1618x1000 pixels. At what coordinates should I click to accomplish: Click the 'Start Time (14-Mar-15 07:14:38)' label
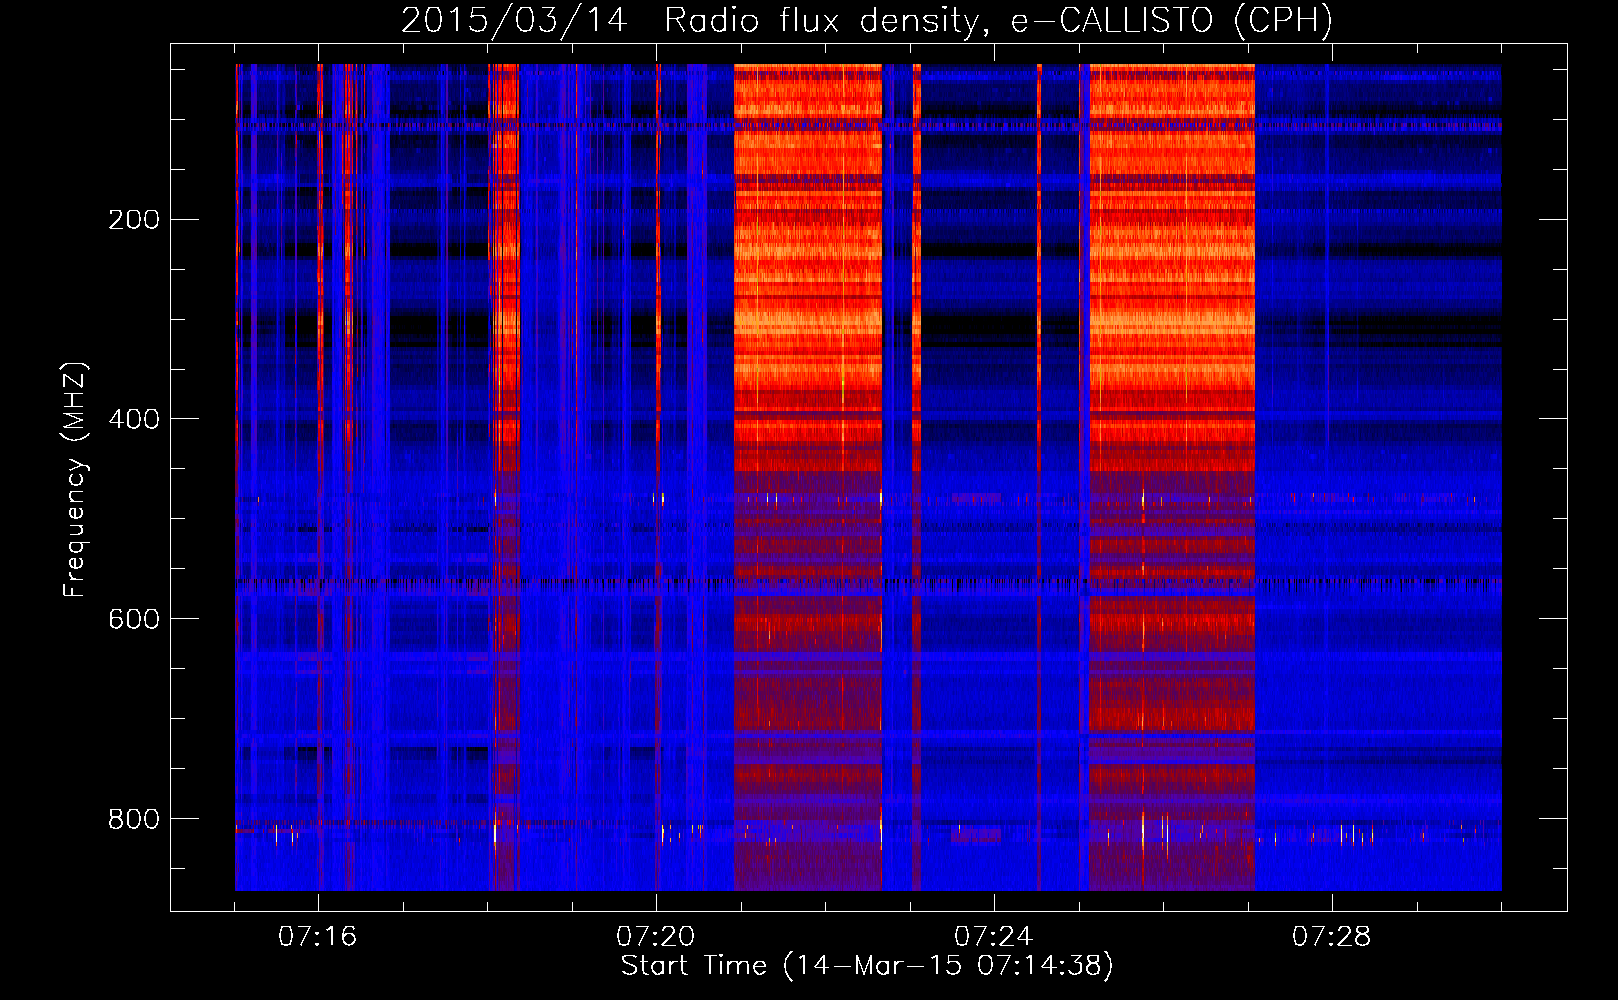pyautogui.click(x=867, y=966)
